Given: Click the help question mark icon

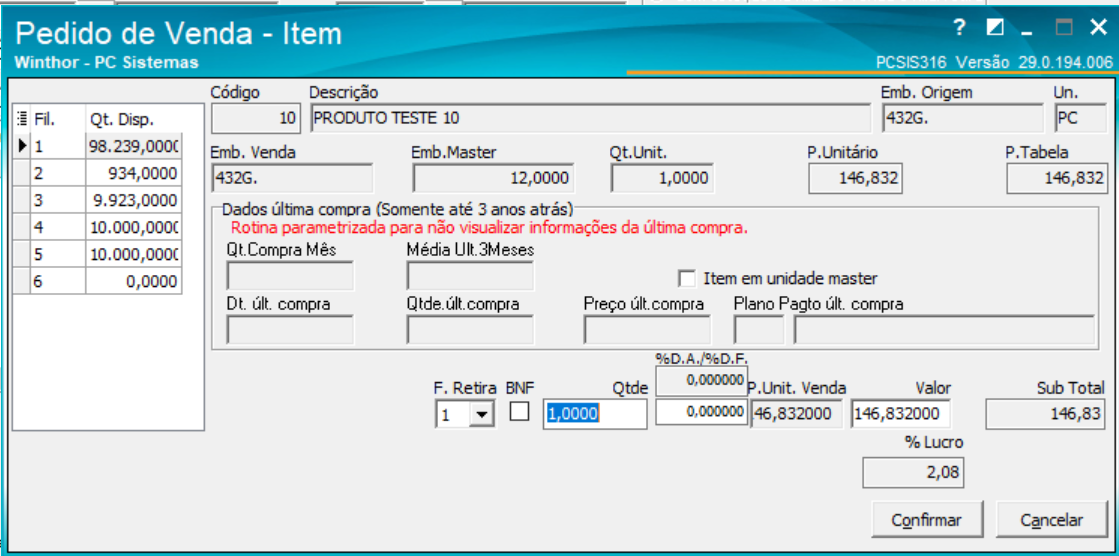Looking at the screenshot, I should pos(959,29).
